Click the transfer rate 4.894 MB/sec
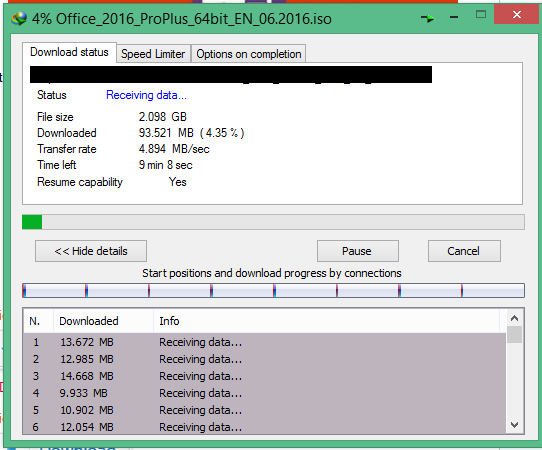Screen dimensions: 542x450 click(x=174, y=149)
